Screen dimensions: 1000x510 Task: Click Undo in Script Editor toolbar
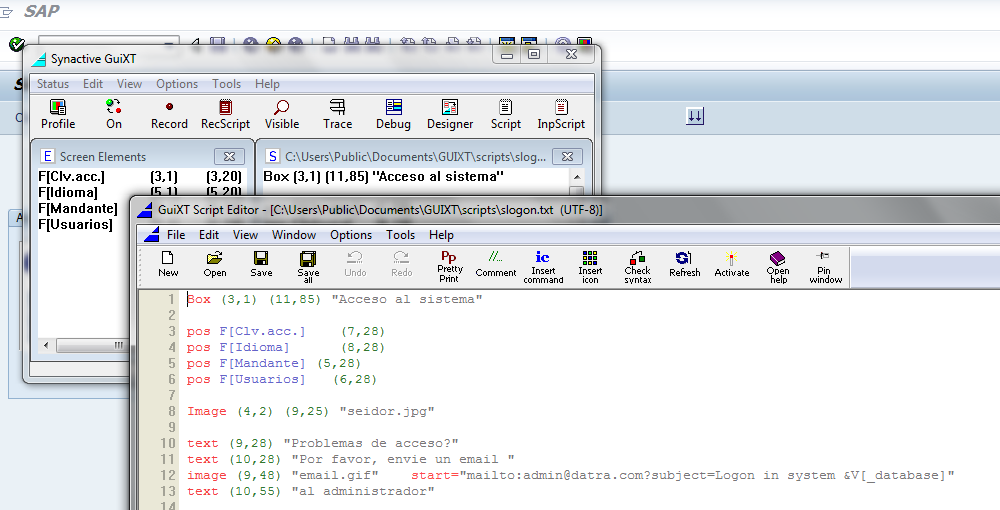[x=355, y=264]
